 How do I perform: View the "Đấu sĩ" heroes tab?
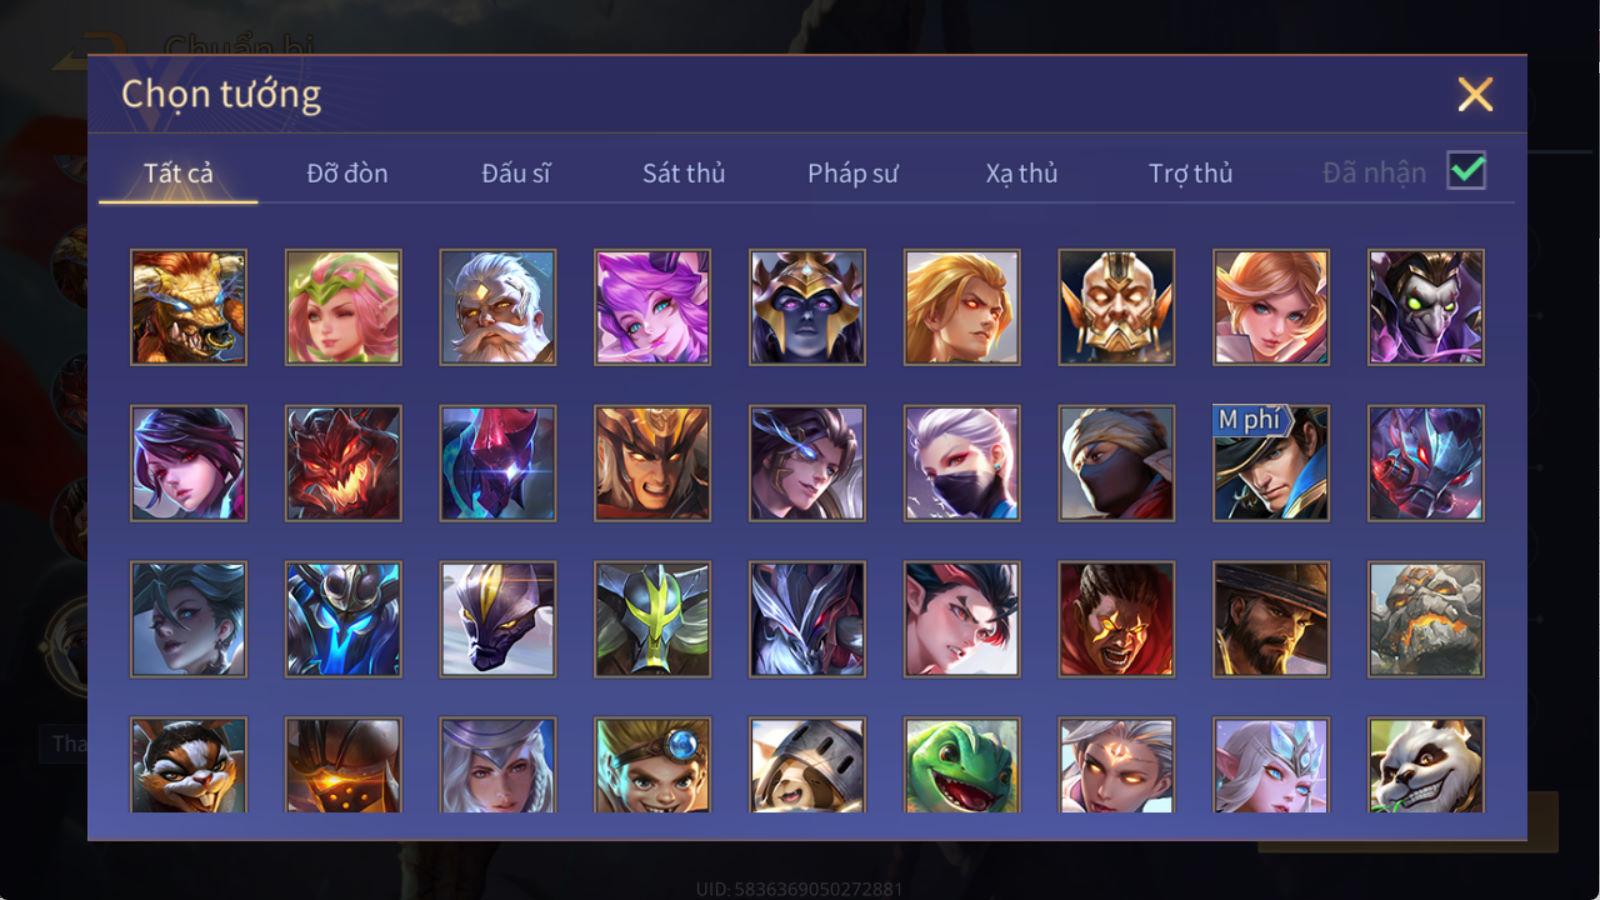[516, 173]
